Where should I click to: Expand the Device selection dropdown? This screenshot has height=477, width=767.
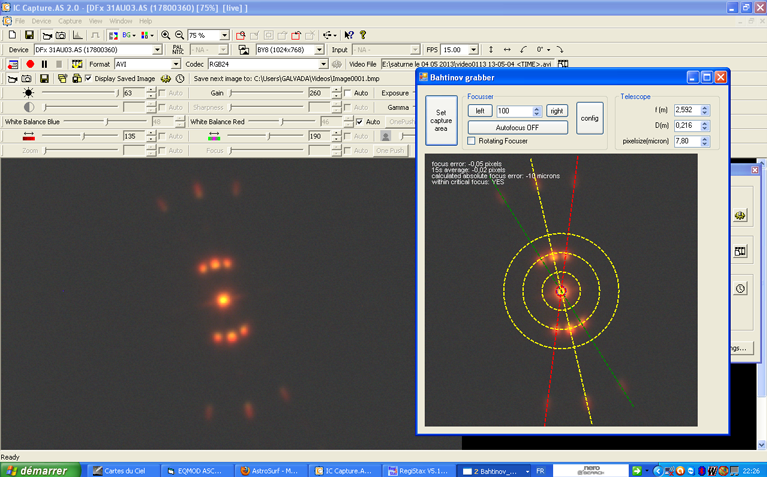coord(157,49)
